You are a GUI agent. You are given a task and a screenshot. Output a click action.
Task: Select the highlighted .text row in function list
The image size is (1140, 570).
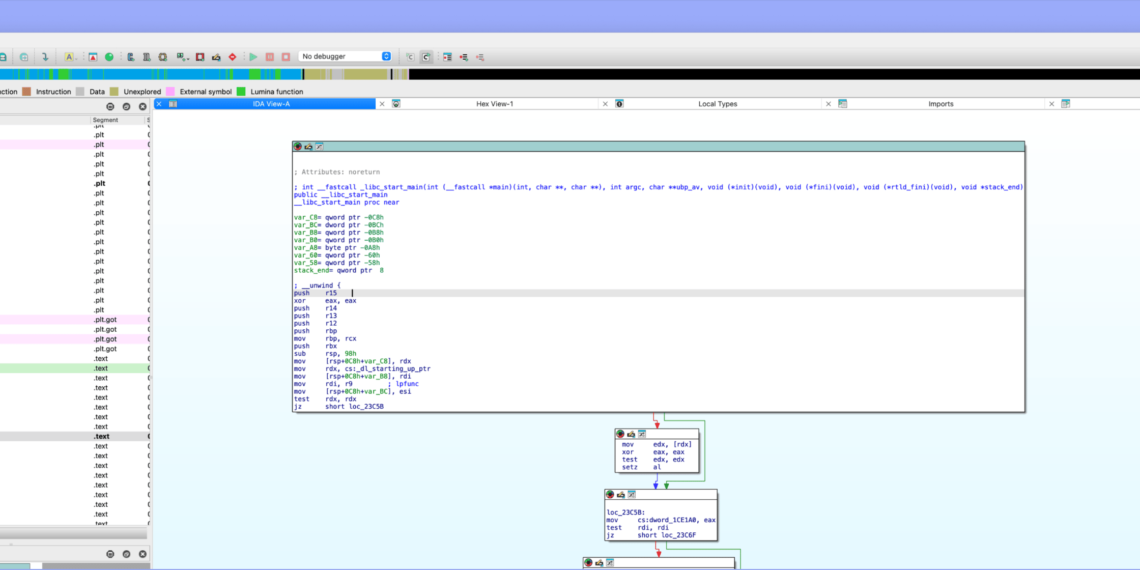[x=101, y=437]
